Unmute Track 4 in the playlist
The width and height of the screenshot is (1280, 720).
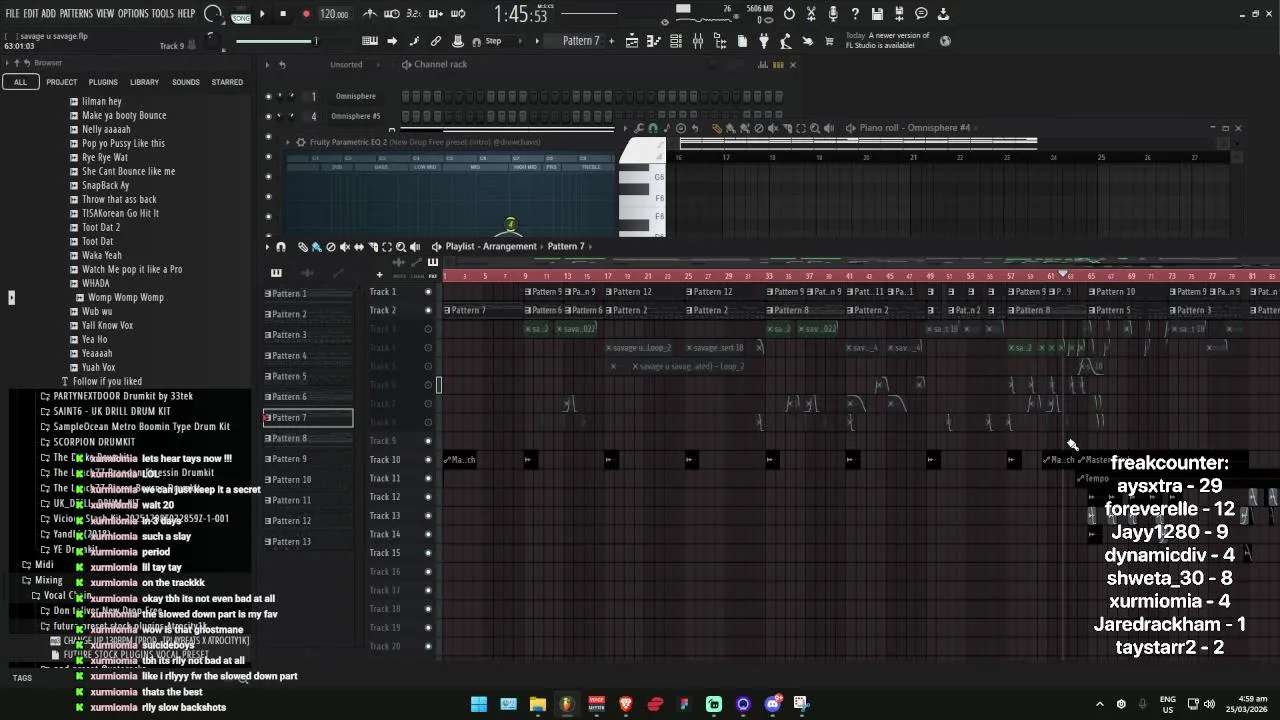[428, 348]
